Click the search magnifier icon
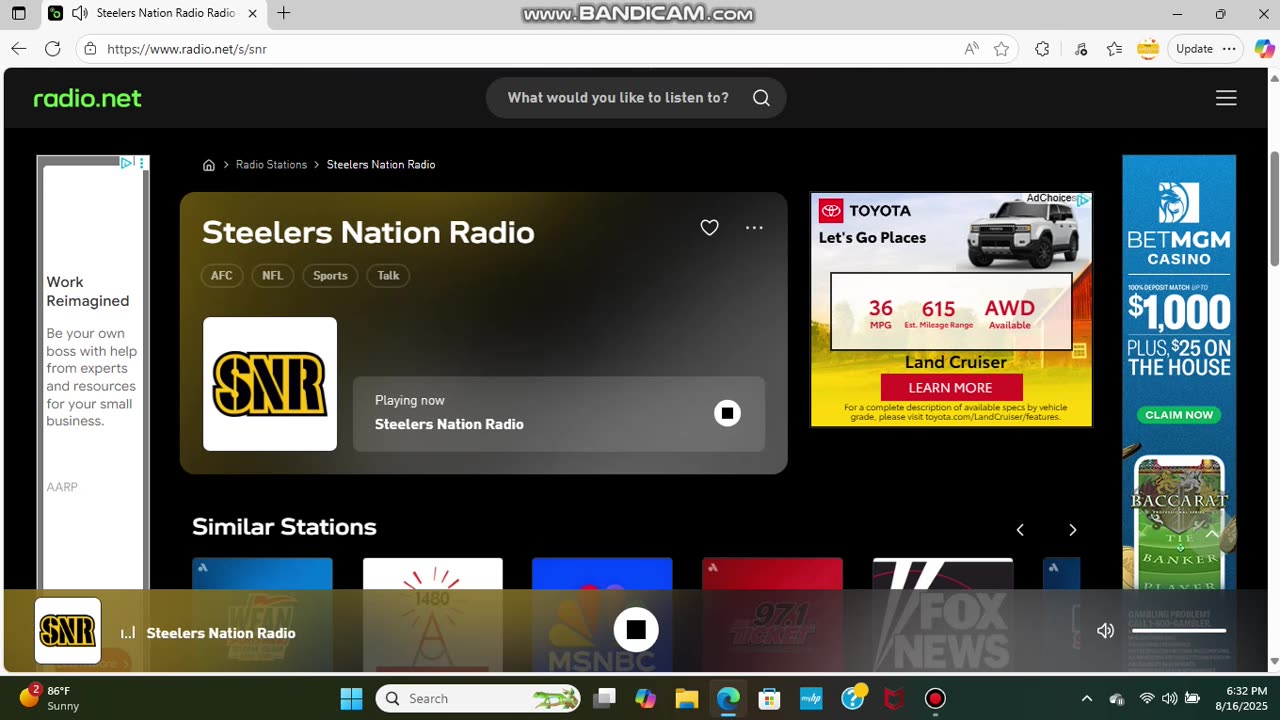This screenshot has width=1280, height=720. (x=761, y=98)
